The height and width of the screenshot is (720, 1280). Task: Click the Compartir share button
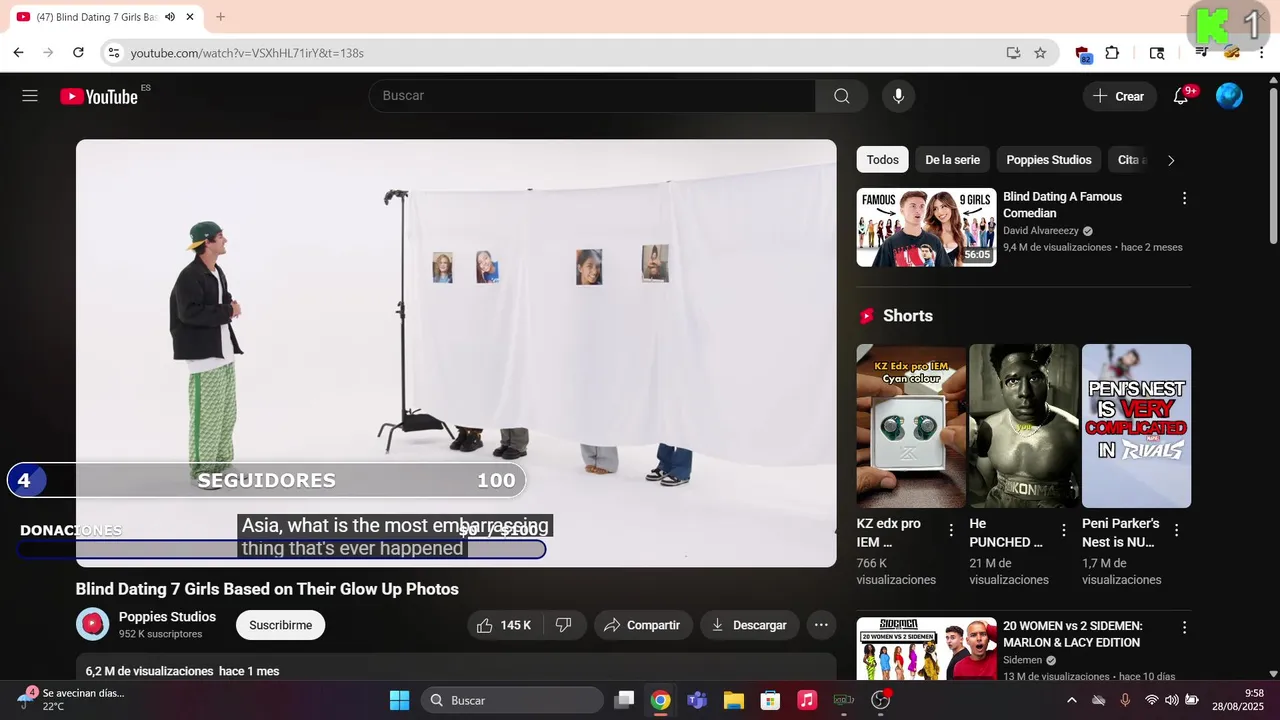643,625
